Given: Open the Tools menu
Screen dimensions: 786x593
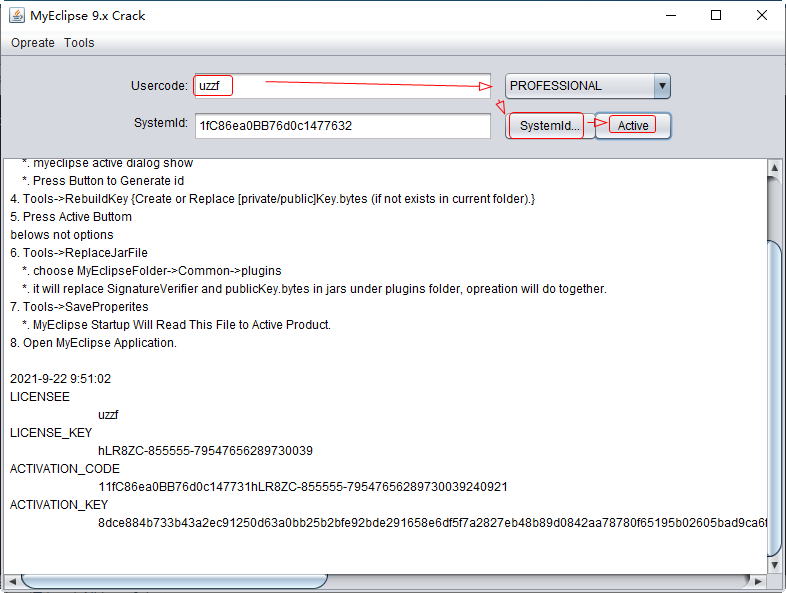Looking at the screenshot, I should [x=79, y=43].
